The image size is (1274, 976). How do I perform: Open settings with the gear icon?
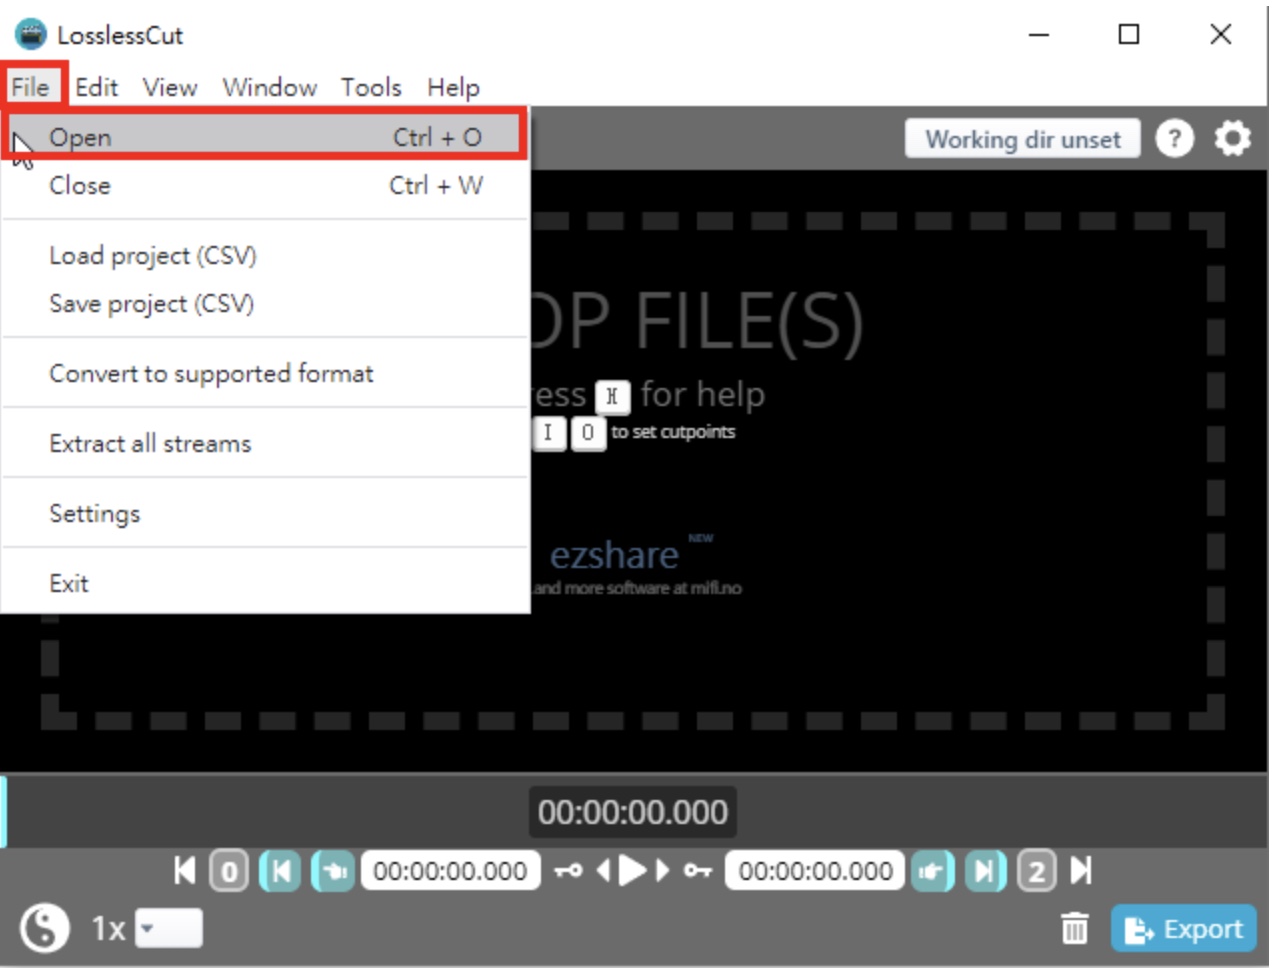point(1232,138)
